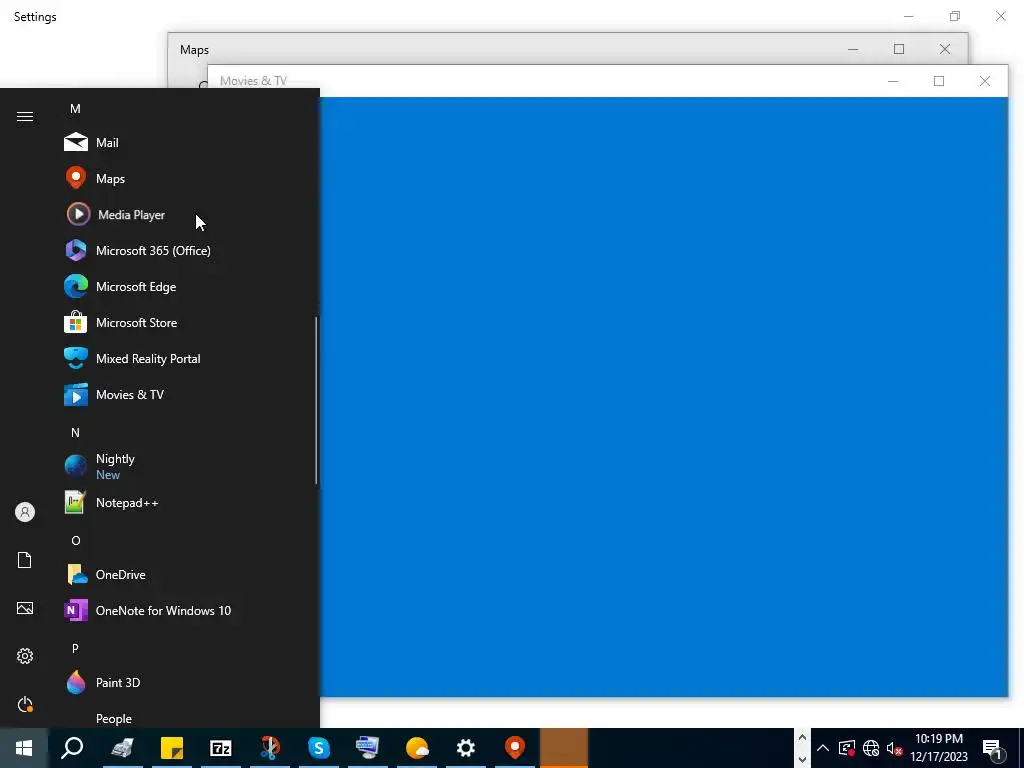This screenshot has height=768, width=1024.
Task: Minimize the Movies & TV window
Action: (893, 81)
